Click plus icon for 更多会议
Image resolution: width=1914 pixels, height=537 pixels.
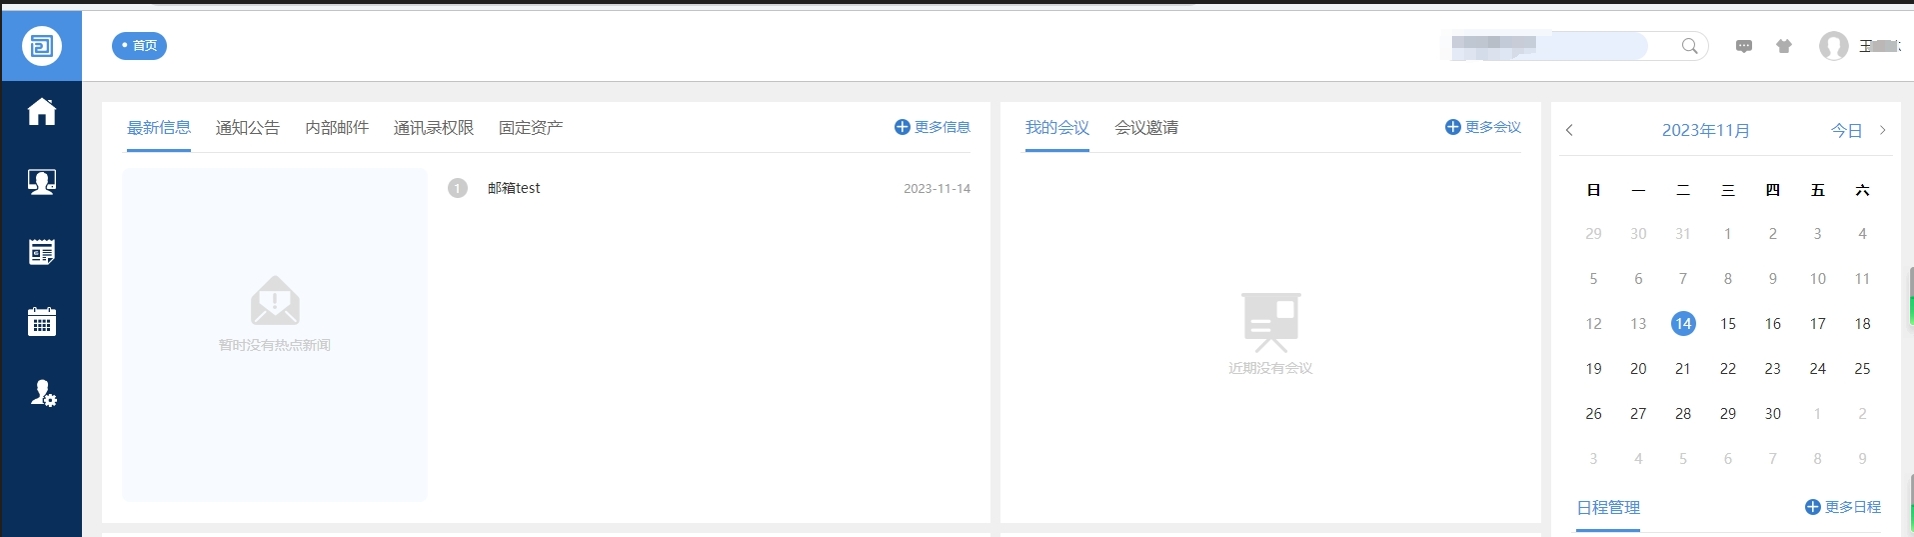(x=1453, y=127)
